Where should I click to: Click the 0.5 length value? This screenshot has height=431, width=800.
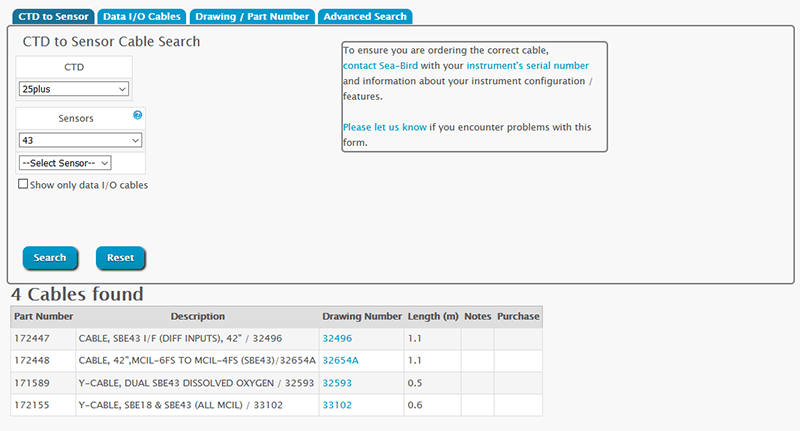click(x=415, y=383)
